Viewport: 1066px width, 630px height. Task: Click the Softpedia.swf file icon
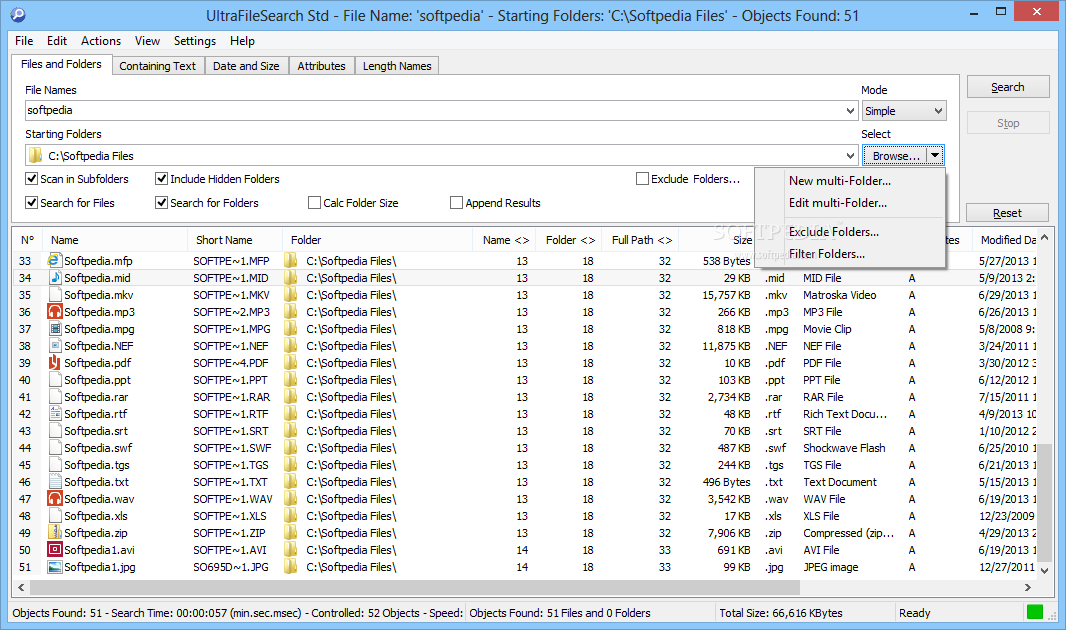pyautogui.click(x=54, y=447)
